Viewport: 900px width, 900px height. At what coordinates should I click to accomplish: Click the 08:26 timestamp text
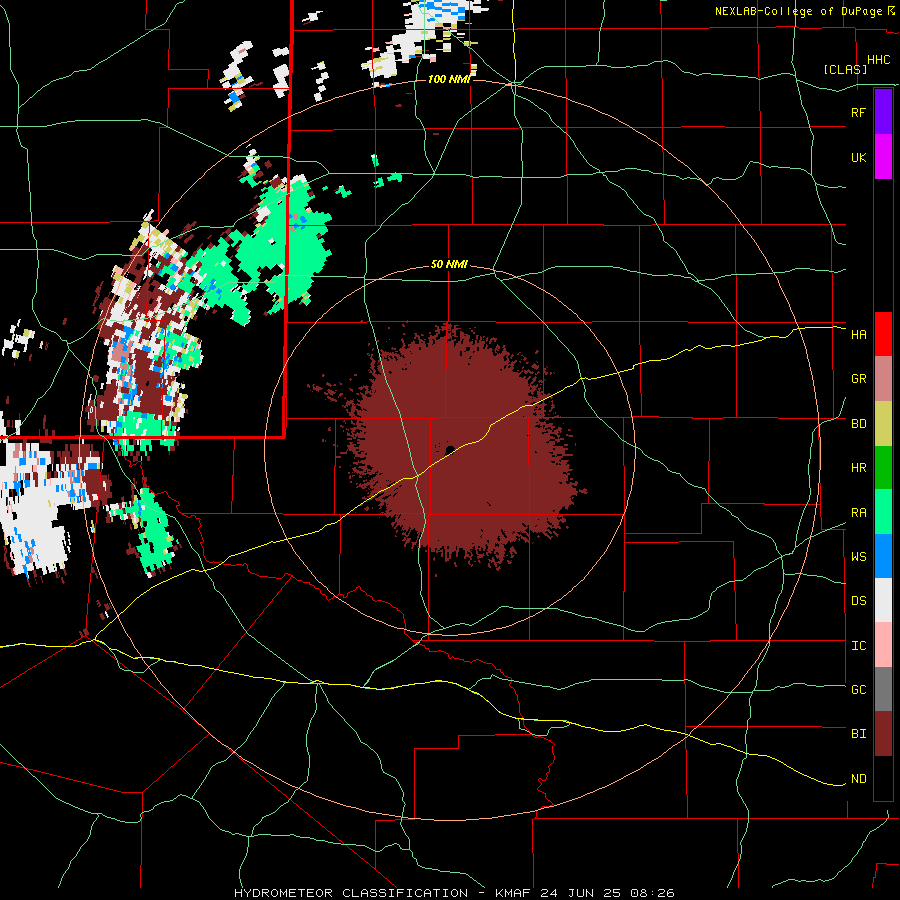pos(654,893)
